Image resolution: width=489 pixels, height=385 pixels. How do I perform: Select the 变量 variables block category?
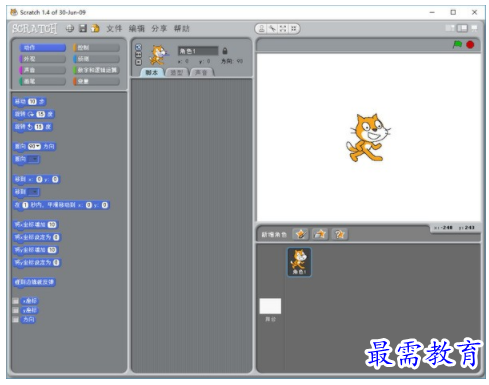click(96, 81)
